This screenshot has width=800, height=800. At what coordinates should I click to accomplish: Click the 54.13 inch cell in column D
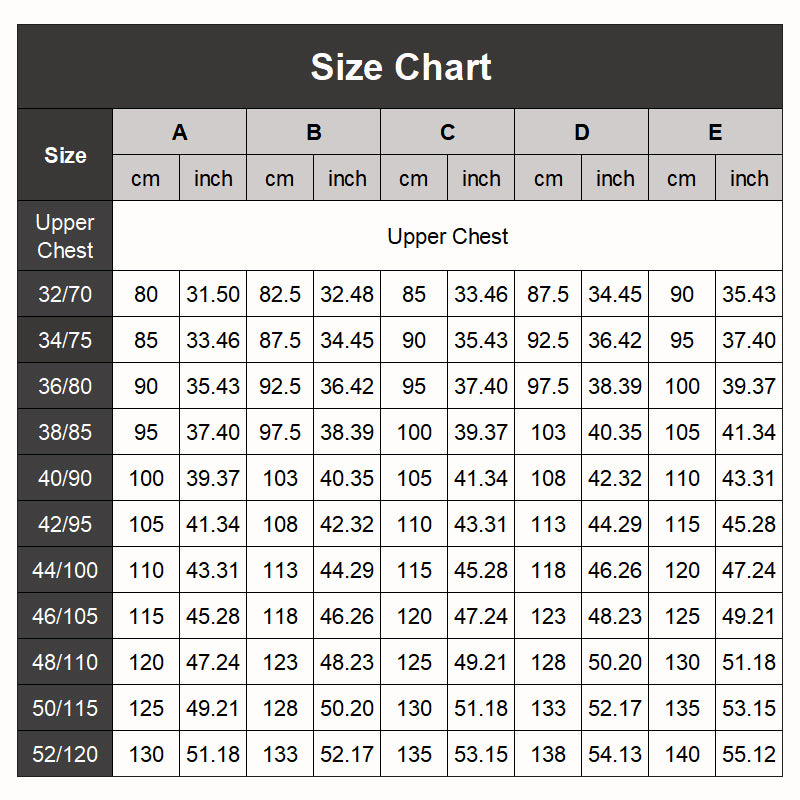[x=615, y=754]
